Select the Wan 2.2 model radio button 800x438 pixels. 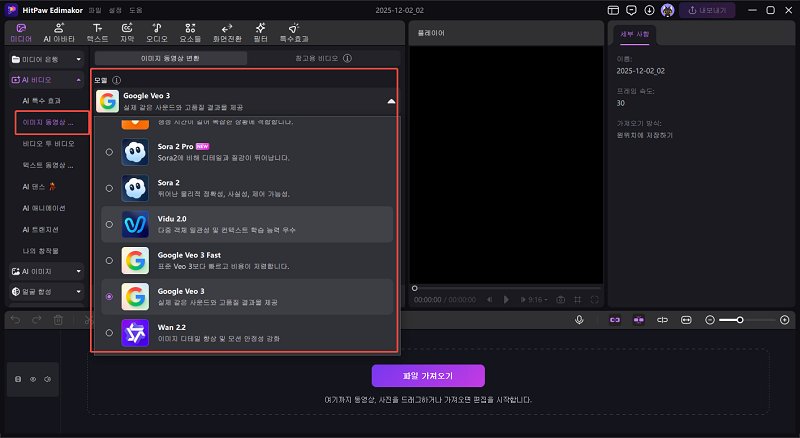point(109,333)
